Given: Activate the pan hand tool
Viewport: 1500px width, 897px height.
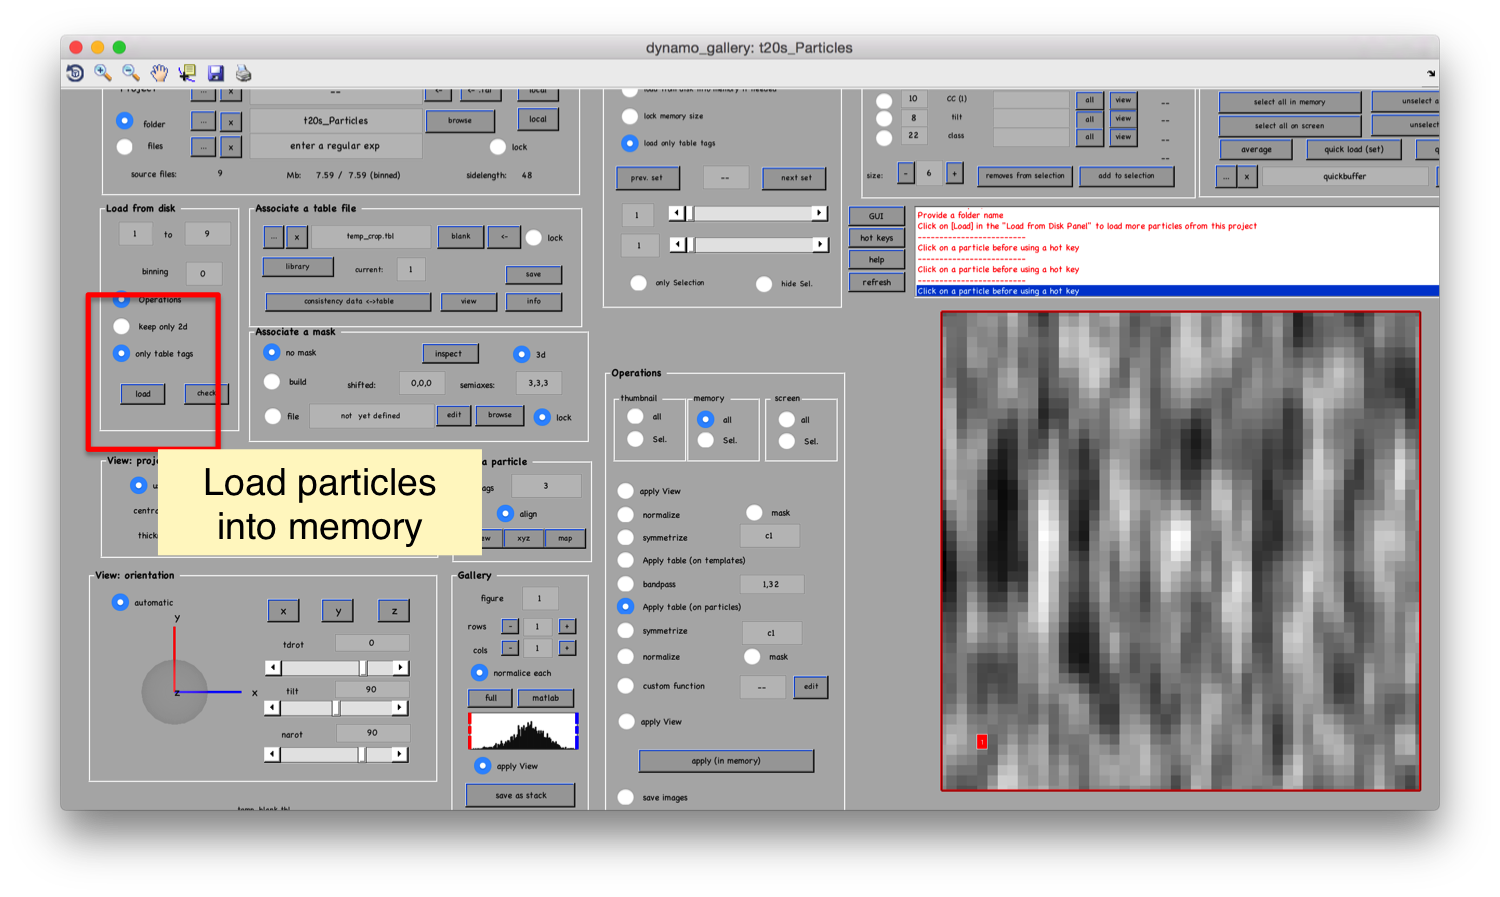Looking at the screenshot, I should [x=159, y=73].
